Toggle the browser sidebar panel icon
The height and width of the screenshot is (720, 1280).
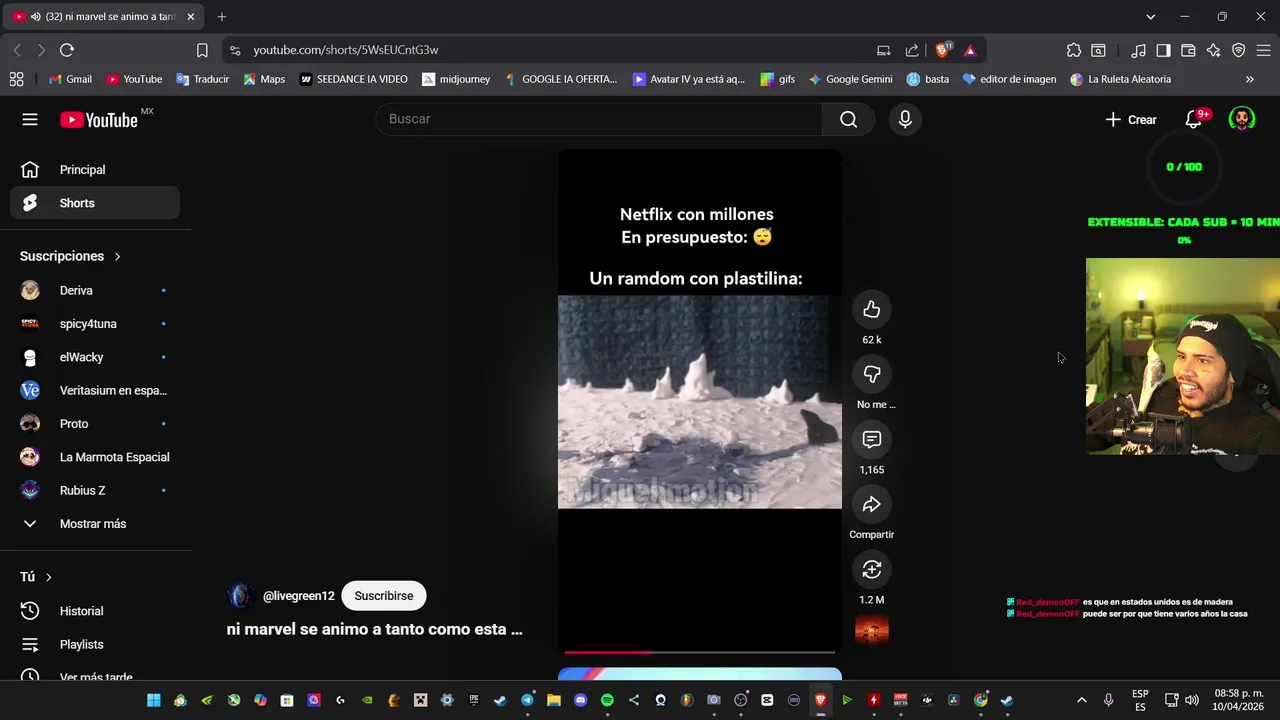1163,50
